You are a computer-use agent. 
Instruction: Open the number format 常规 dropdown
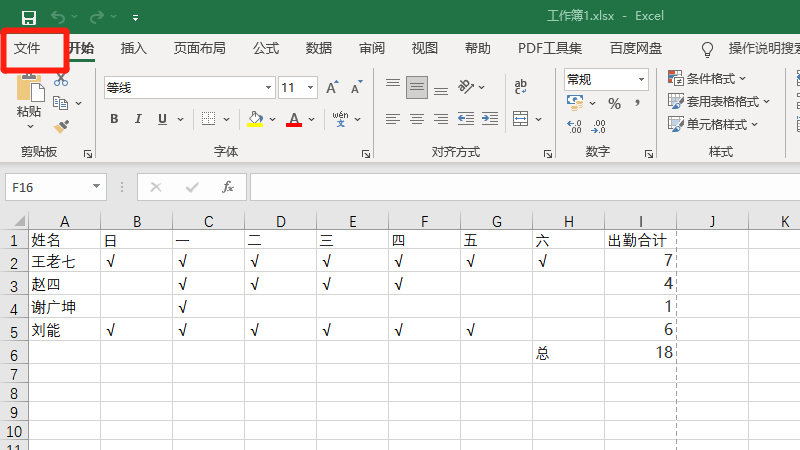tap(641, 80)
